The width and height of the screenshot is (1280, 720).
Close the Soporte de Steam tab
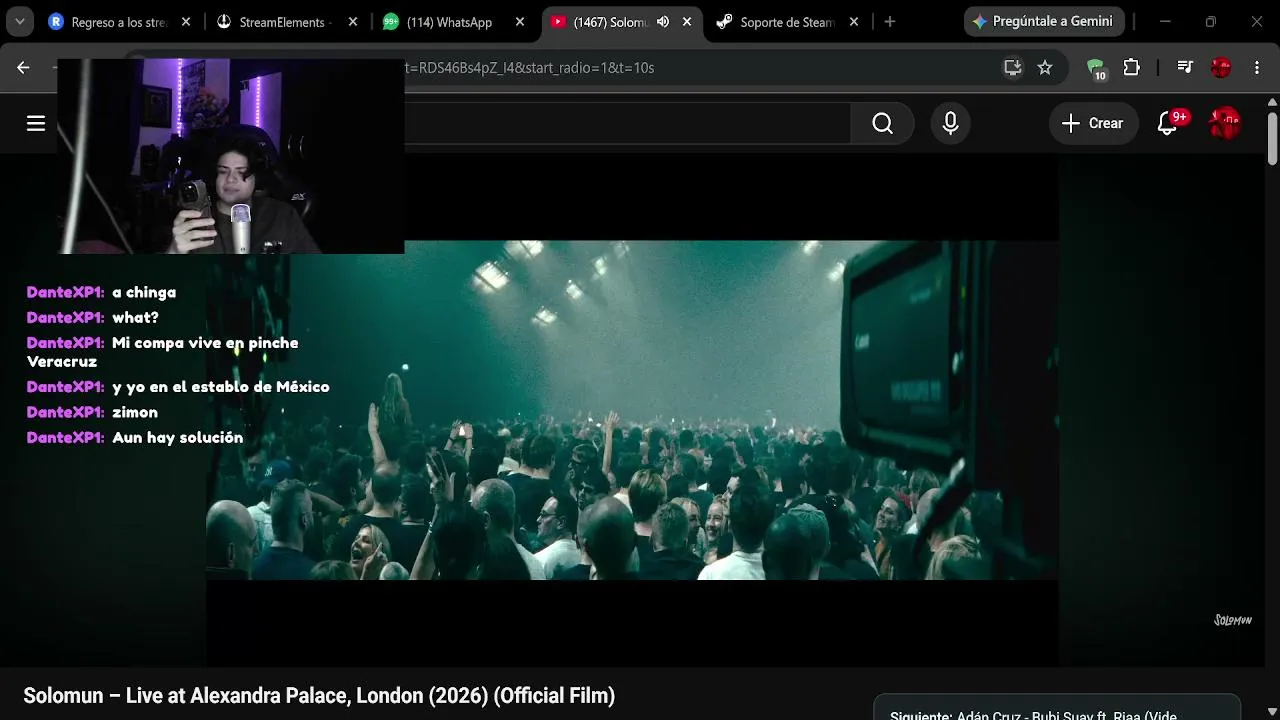click(x=853, y=22)
